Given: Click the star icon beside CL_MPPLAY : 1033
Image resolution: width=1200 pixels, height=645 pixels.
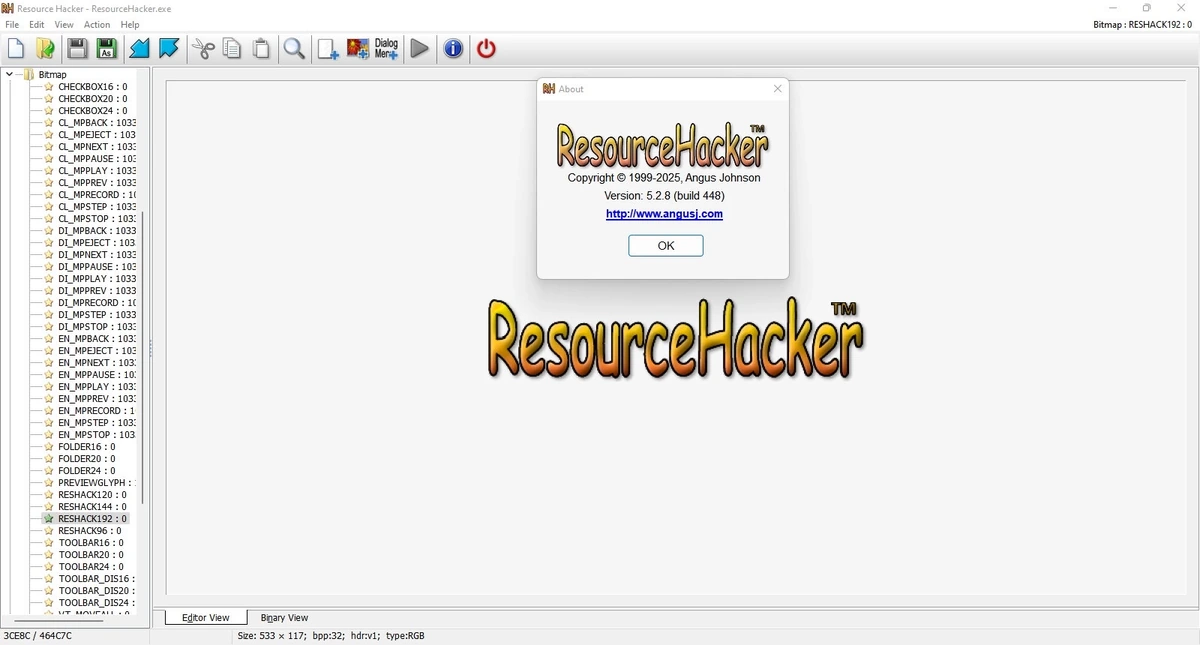Looking at the screenshot, I should coord(48,171).
